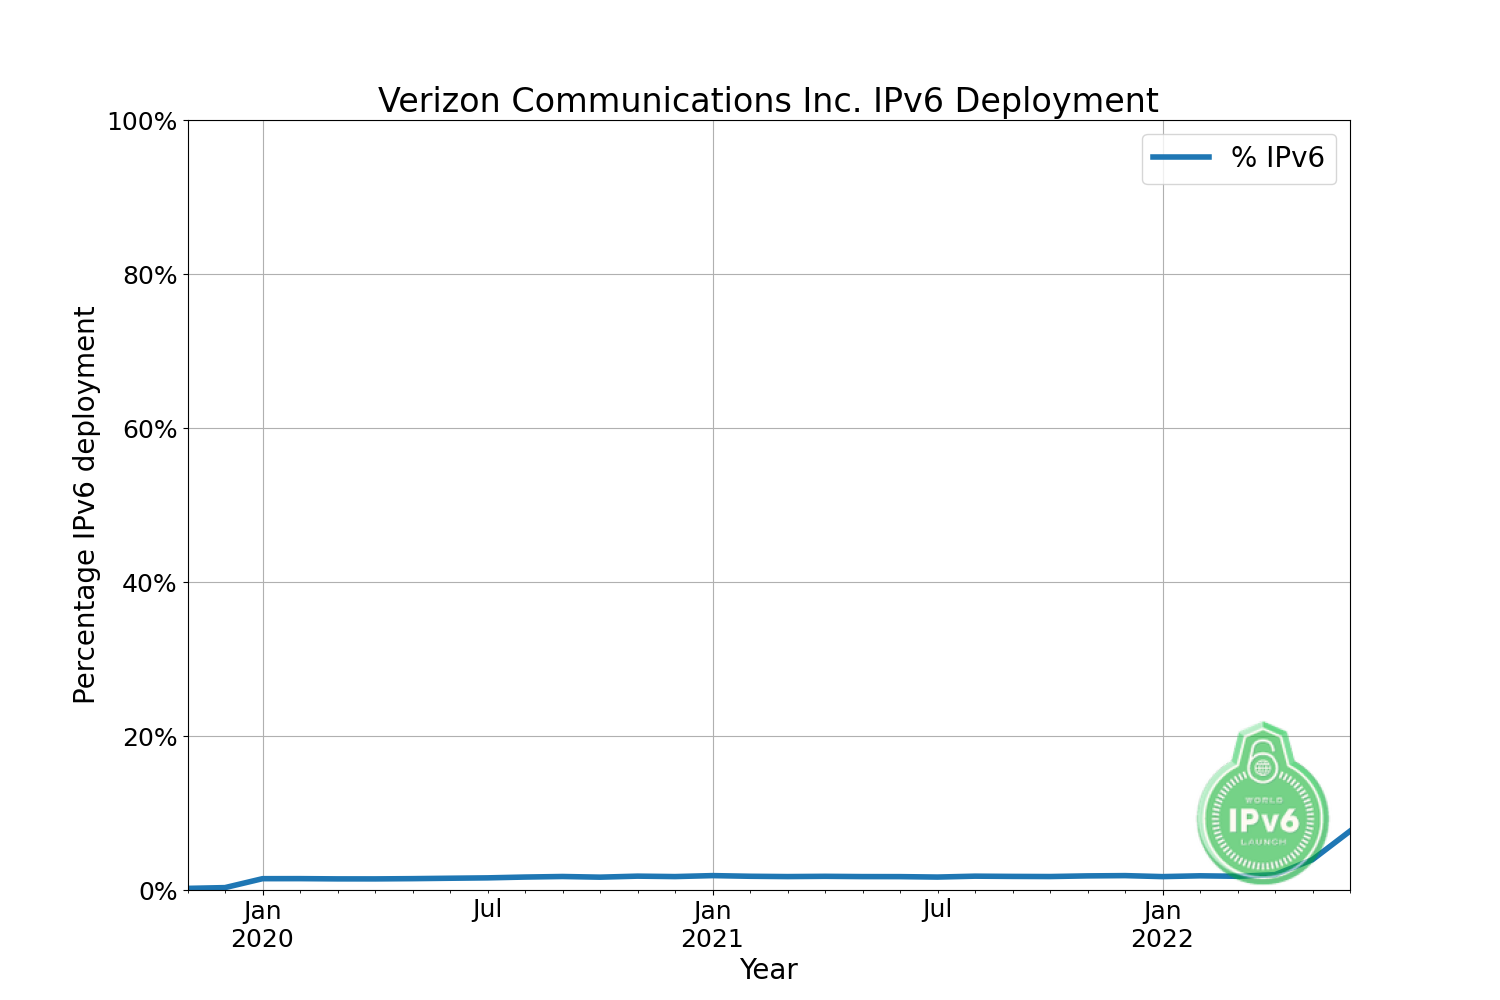Pick the 40% y-axis tick label
1500x1000 pixels.
pos(149,584)
